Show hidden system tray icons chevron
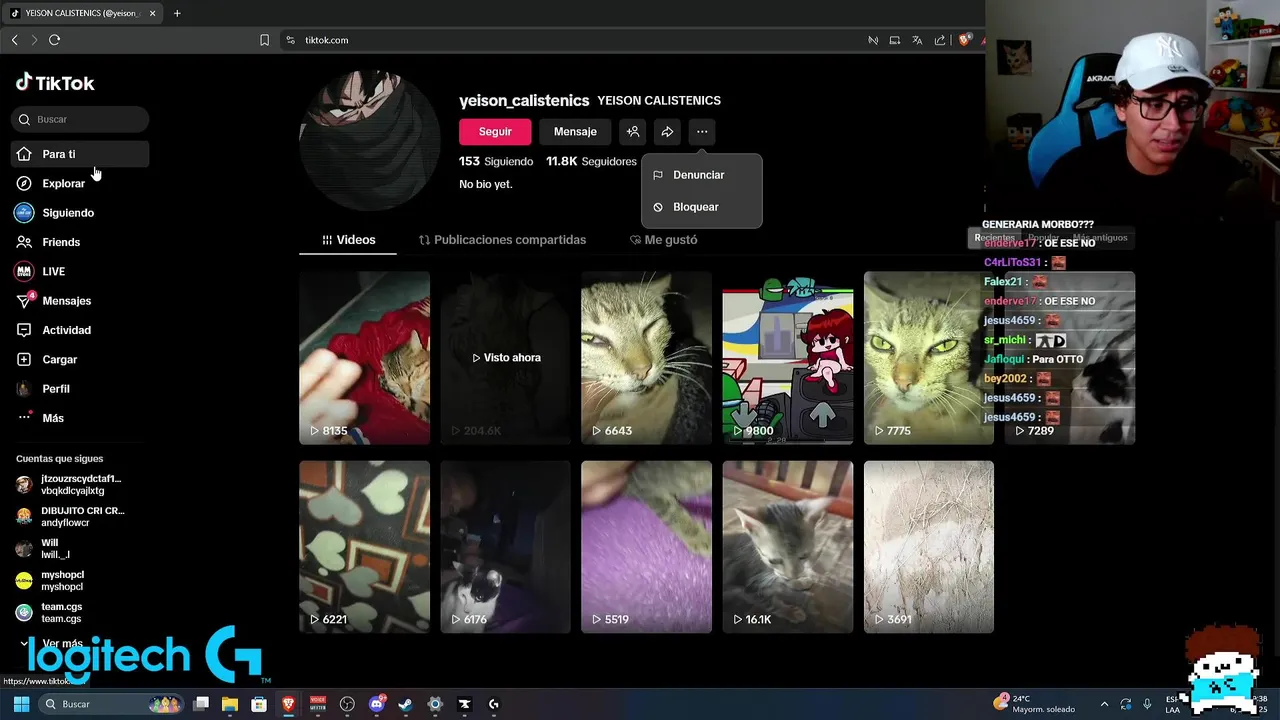Screen dimensions: 1280x720 coord(1104,704)
